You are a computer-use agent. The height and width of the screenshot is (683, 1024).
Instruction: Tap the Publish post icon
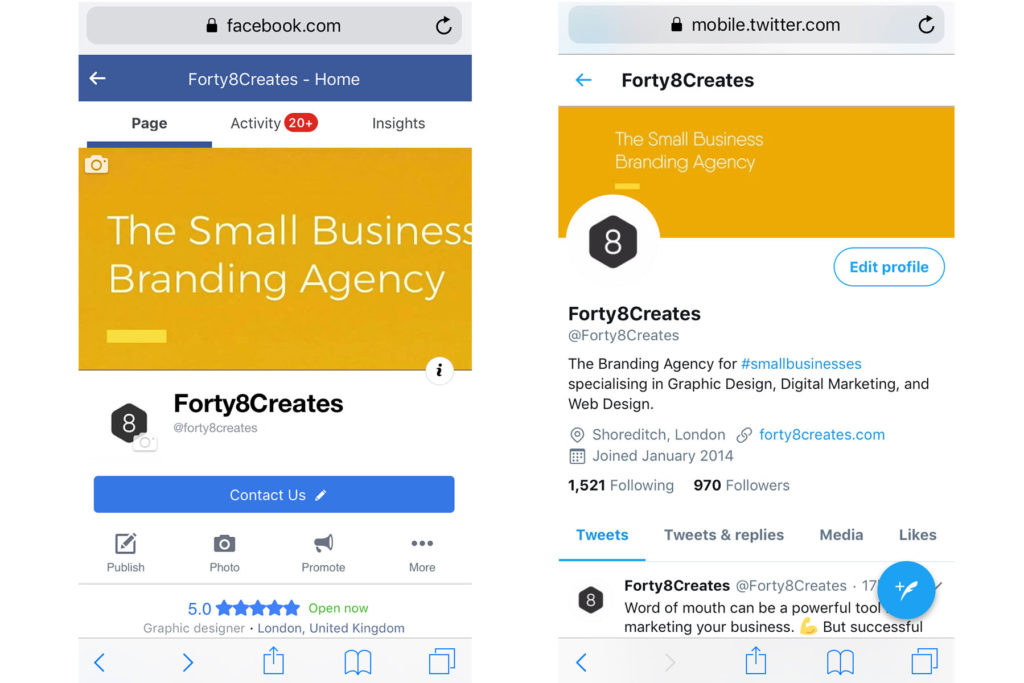tap(125, 543)
